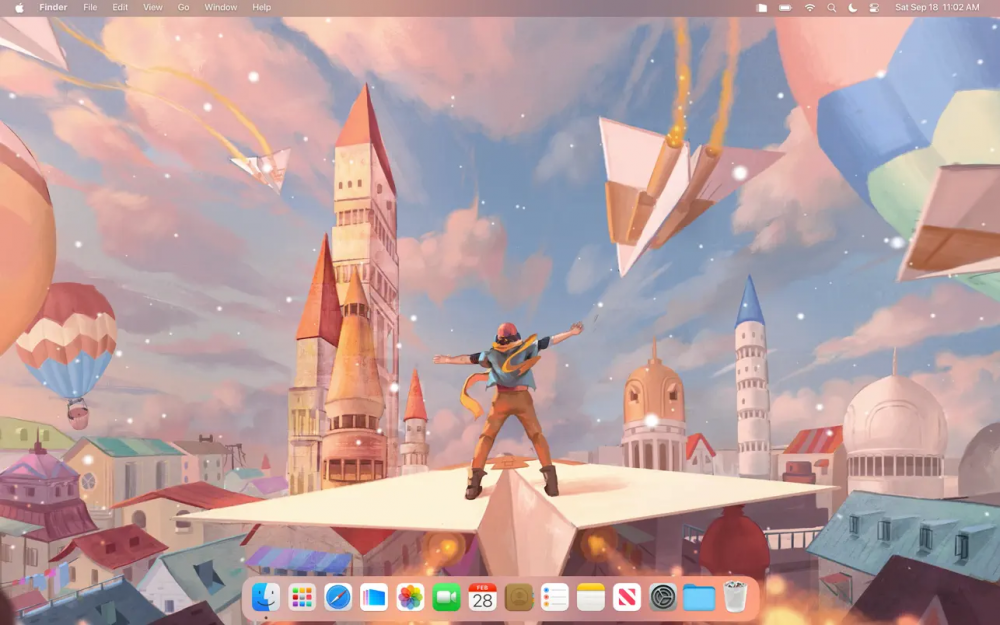The image size is (1000, 625).
Task: Open Apple News
Action: (x=625, y=598)
